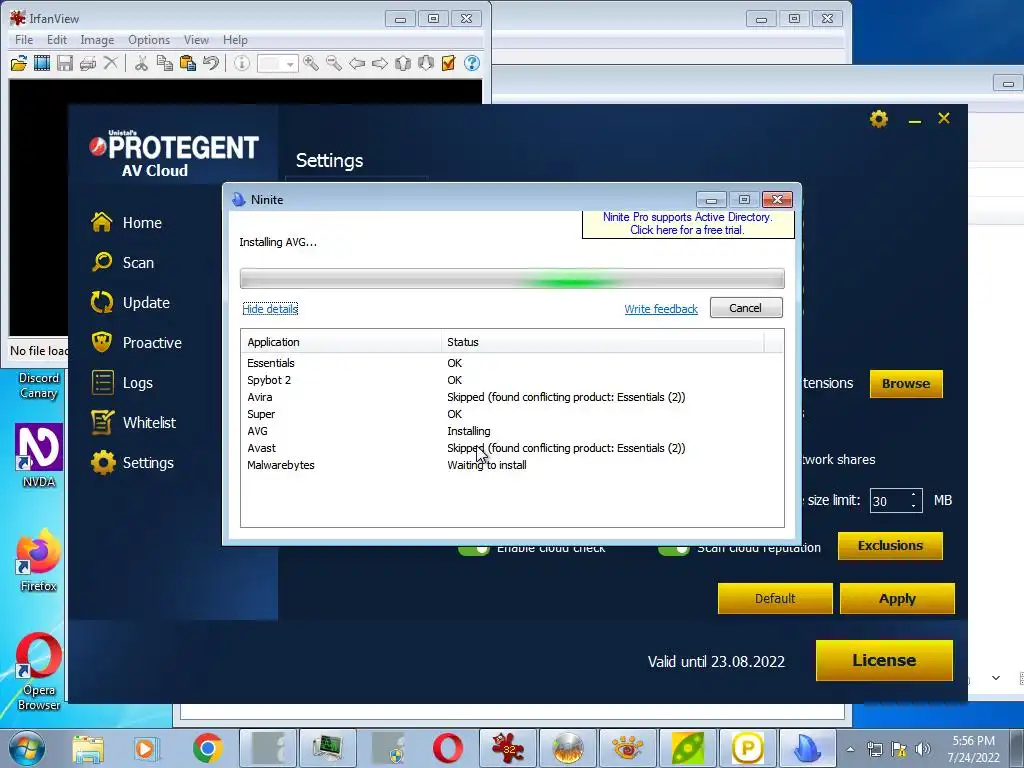Click the Windows Start orb
Screen dimensions: 1024x768
point(27,748)
